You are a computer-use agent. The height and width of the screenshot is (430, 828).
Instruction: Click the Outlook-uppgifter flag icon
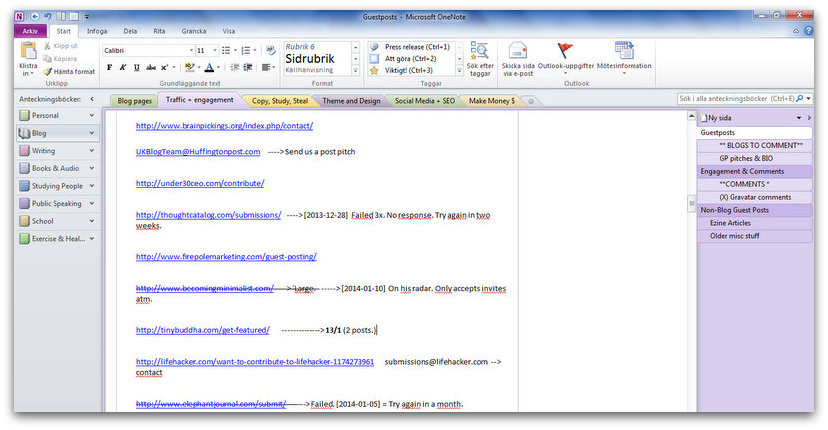565,52
